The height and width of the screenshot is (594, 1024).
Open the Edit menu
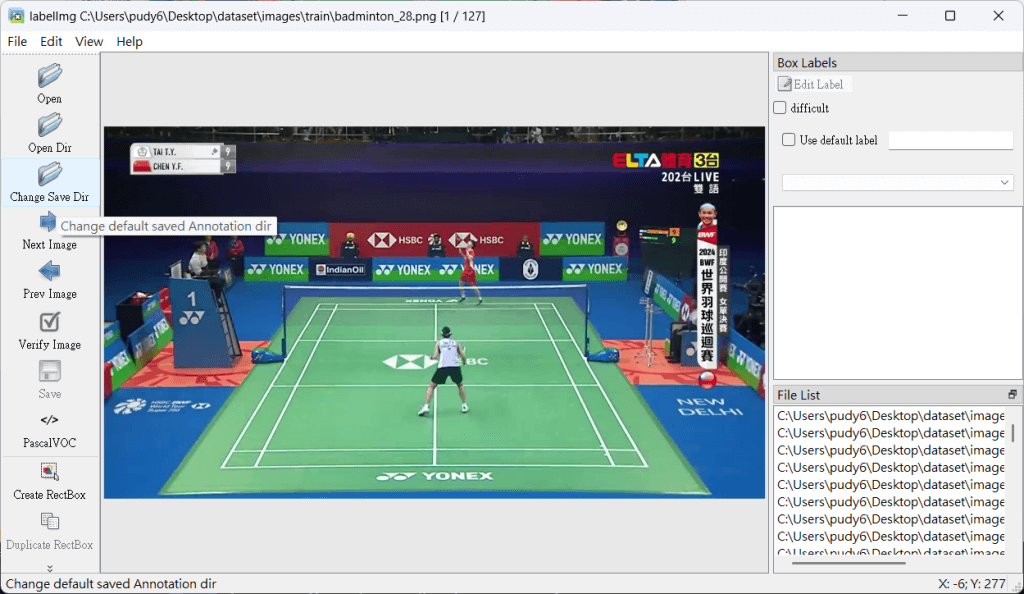point(51,41)
